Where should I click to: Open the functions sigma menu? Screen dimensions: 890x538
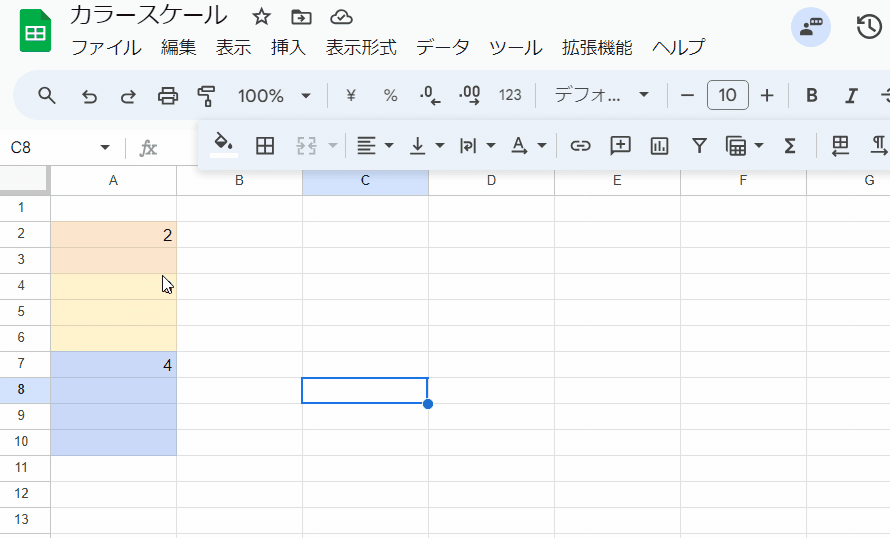pos(790,146)
